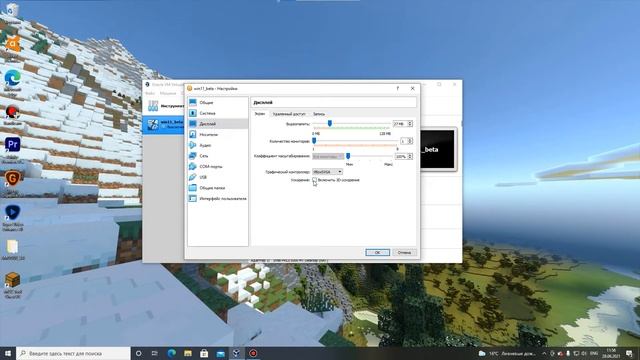Switch to the Экран (Screen) tab
This screenshot has height=360, width=640.
260,114
